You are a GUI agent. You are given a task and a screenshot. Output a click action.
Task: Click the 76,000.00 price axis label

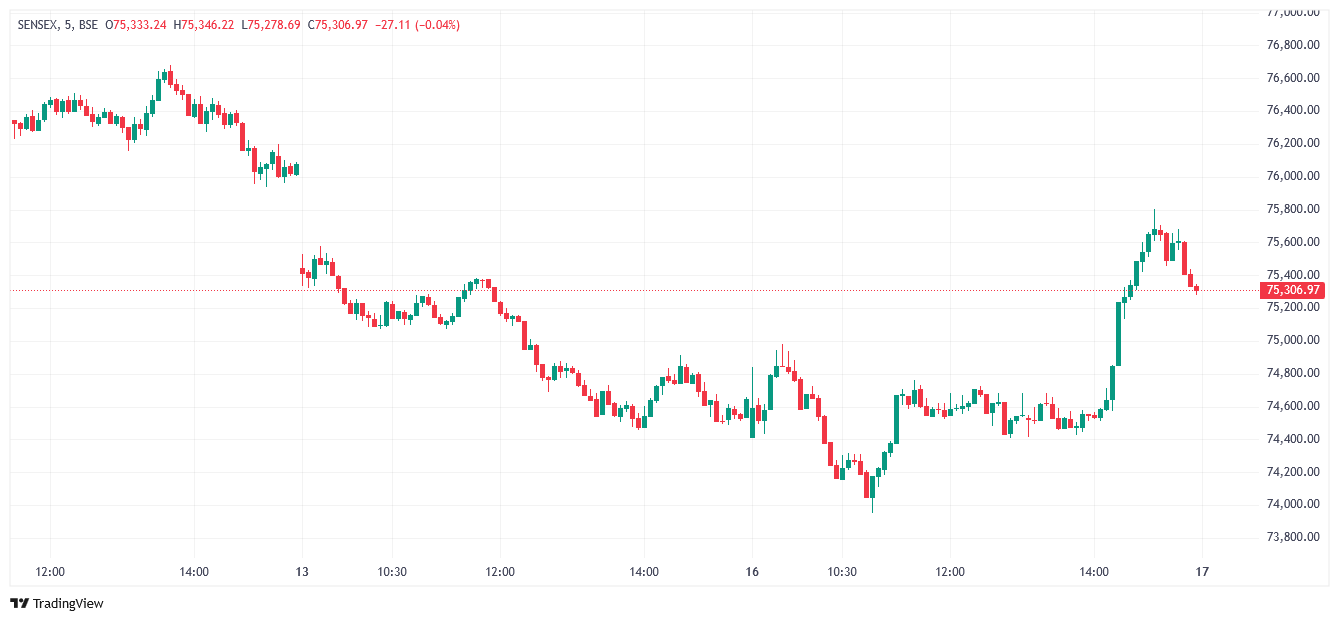(1293, 176)
